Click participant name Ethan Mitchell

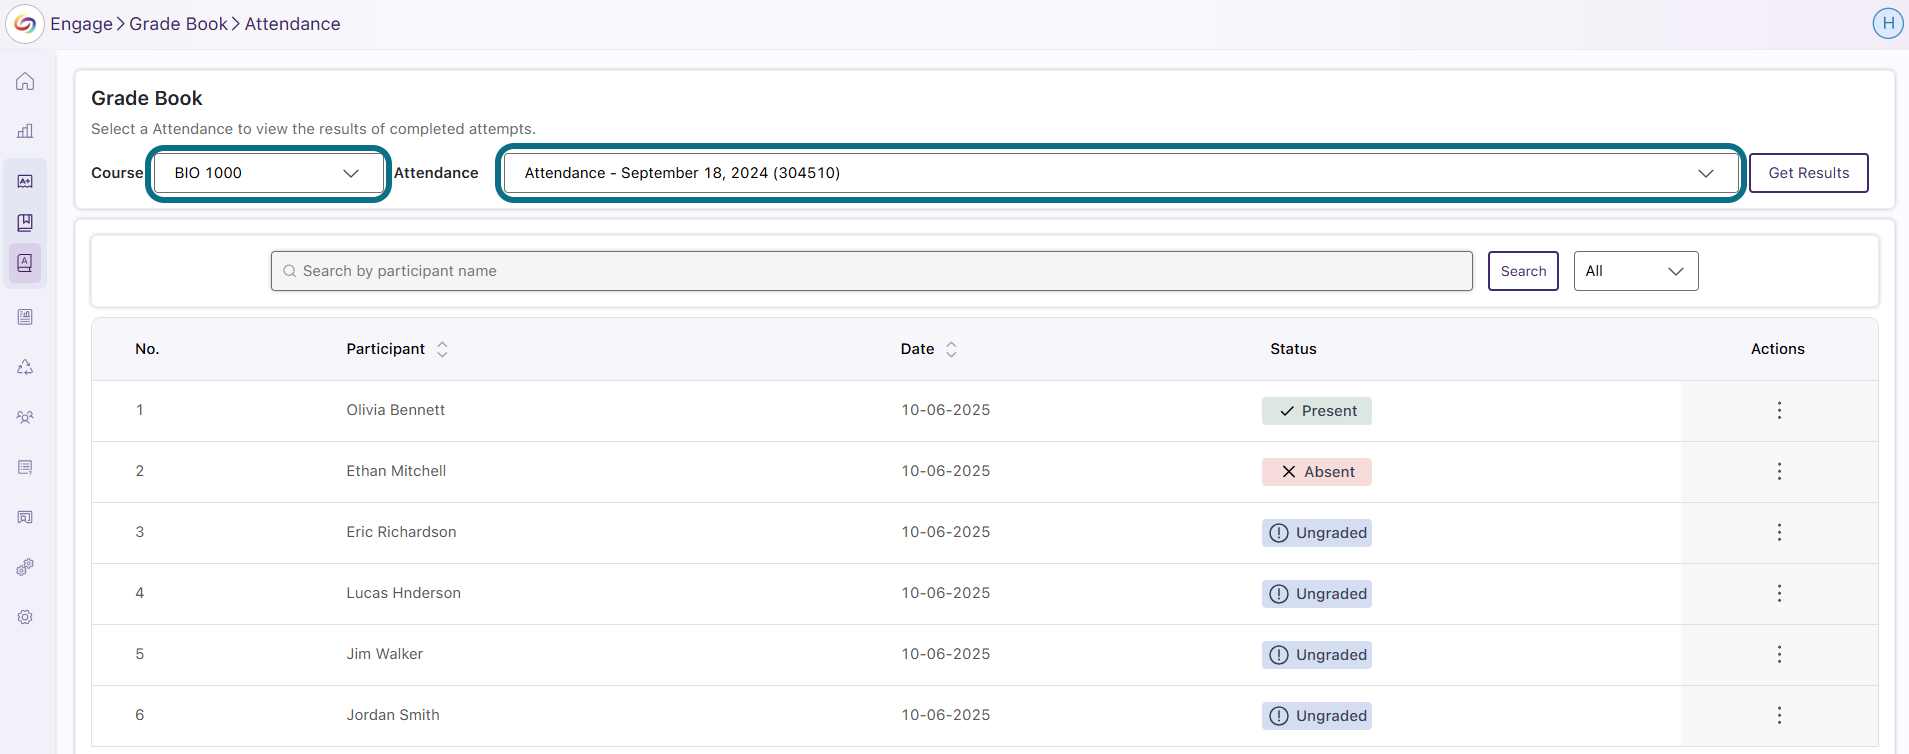point(396,471)
